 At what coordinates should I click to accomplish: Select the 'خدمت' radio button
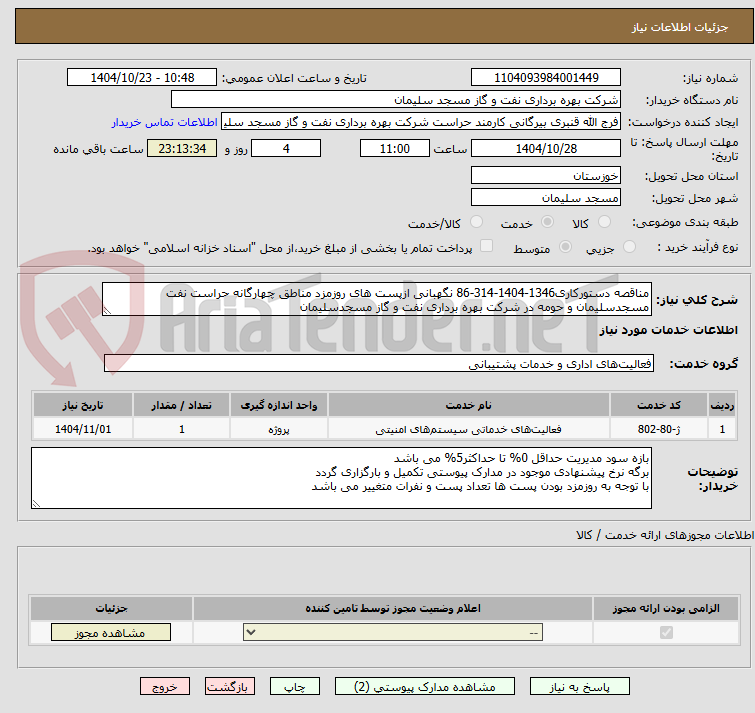[547, 222]
